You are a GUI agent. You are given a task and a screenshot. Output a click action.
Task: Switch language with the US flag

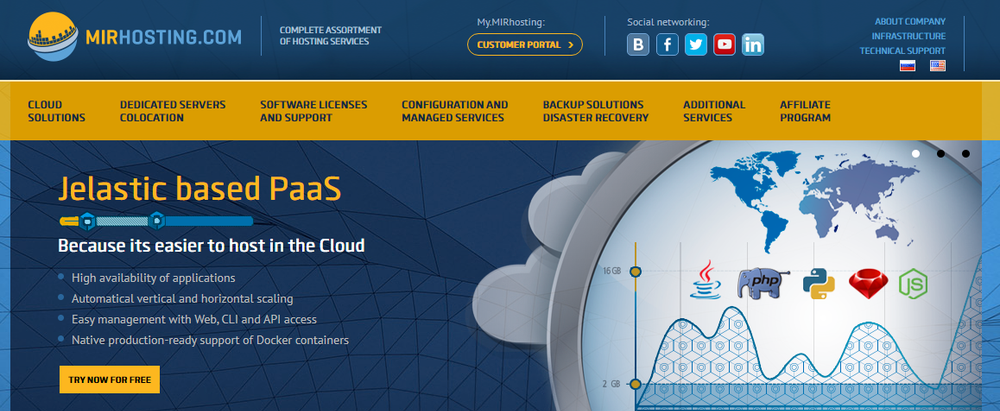click(x=938, y=65)
